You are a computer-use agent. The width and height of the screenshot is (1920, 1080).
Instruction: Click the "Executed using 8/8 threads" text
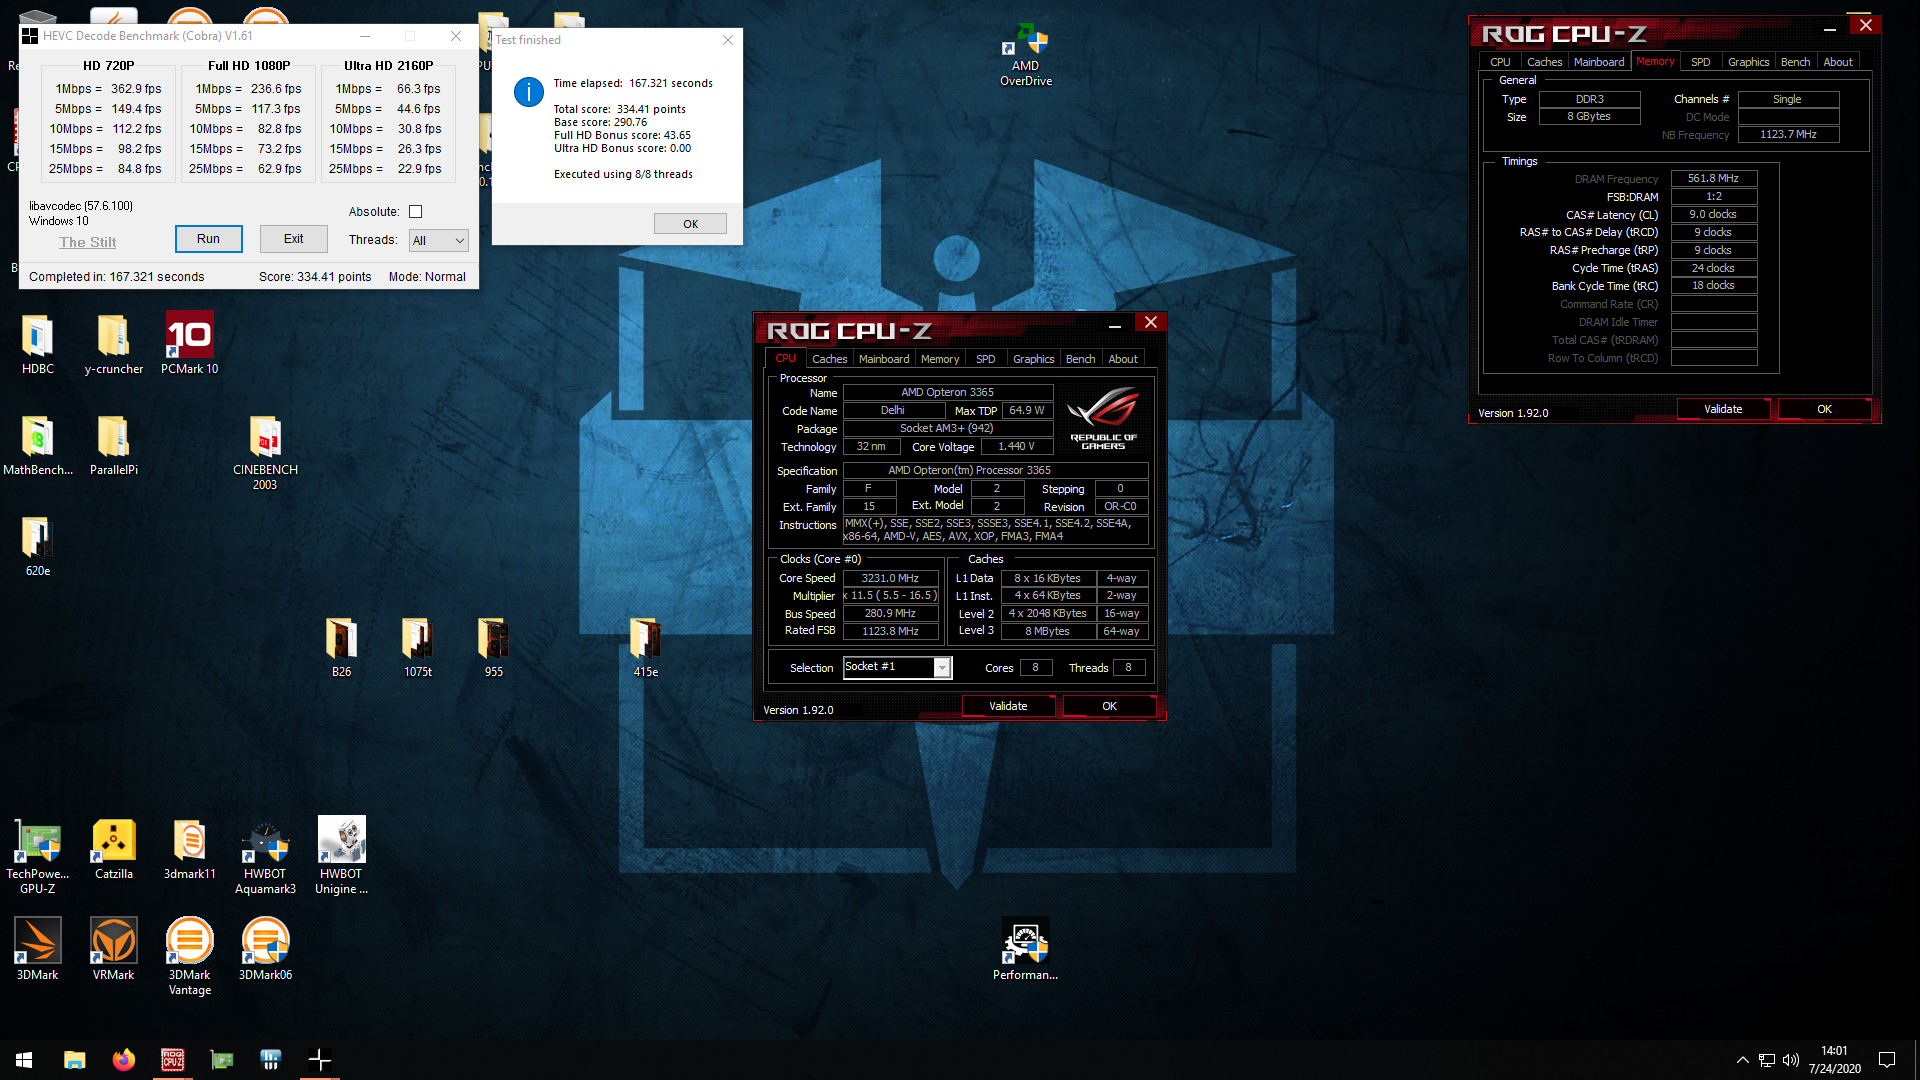tap(623, 174)
